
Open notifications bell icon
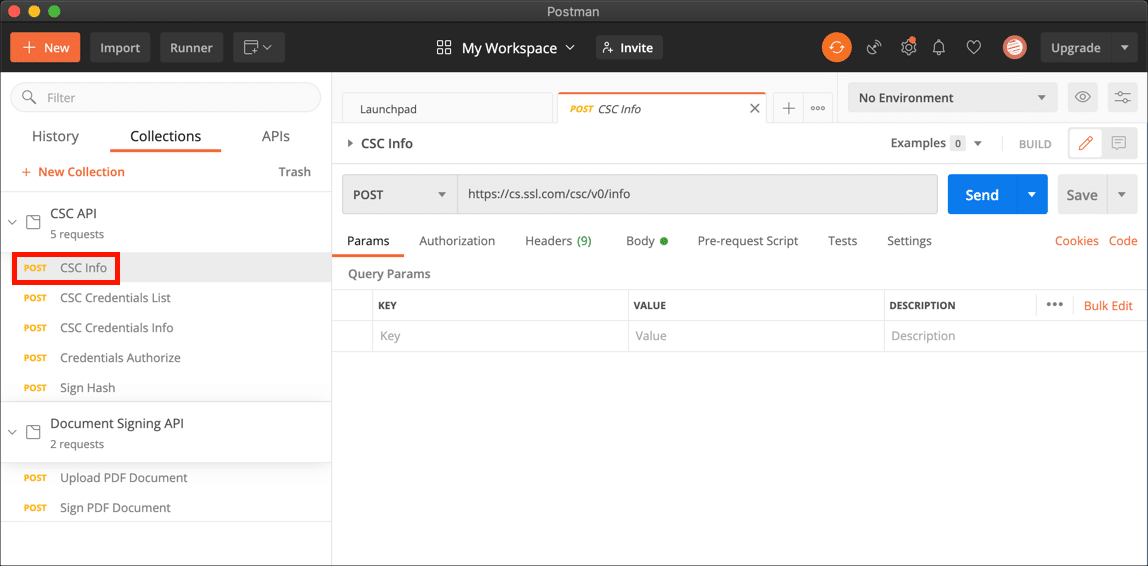[939, 47]
